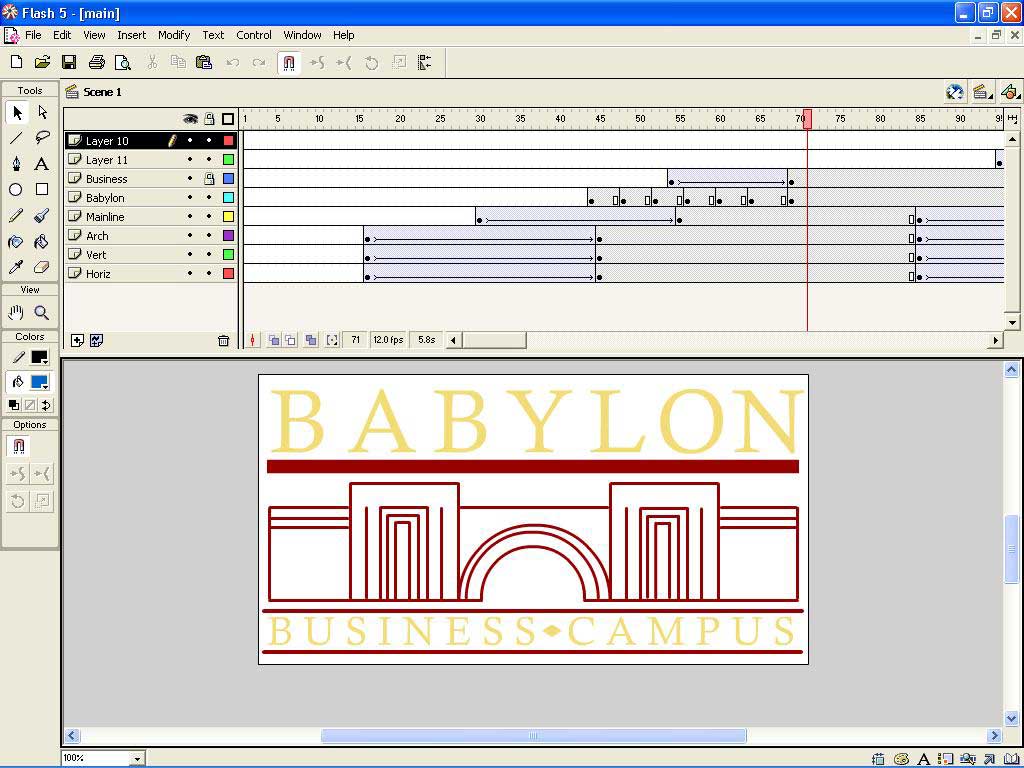Select the Zoom magnifier tool
The height and width of the screenshot is (768, 1024).
click(x=42, y=312)
